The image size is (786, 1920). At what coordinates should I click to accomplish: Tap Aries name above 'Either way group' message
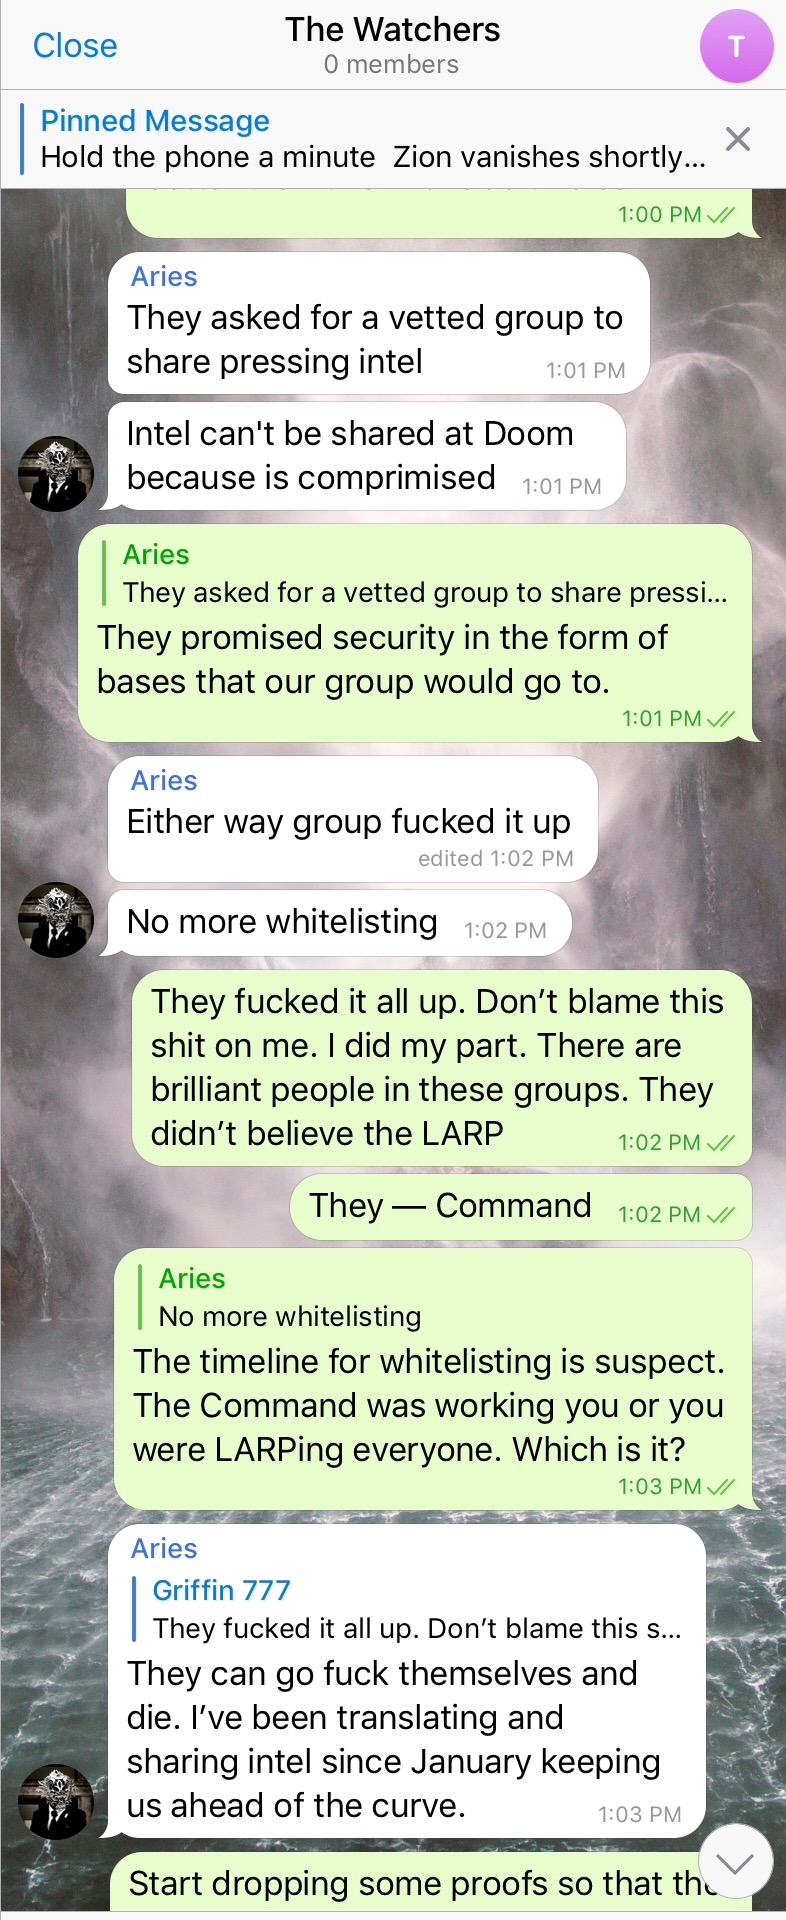(x=164, y=781)
